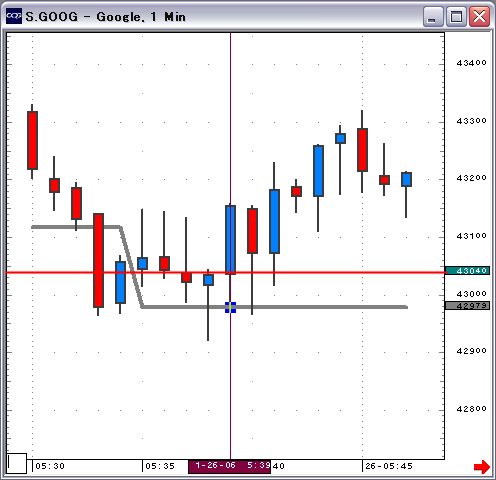Image resolution: width=496 pixels, height=480 pixels.
Task: Click the 43000 price scale label
Action: click(471, 294)
